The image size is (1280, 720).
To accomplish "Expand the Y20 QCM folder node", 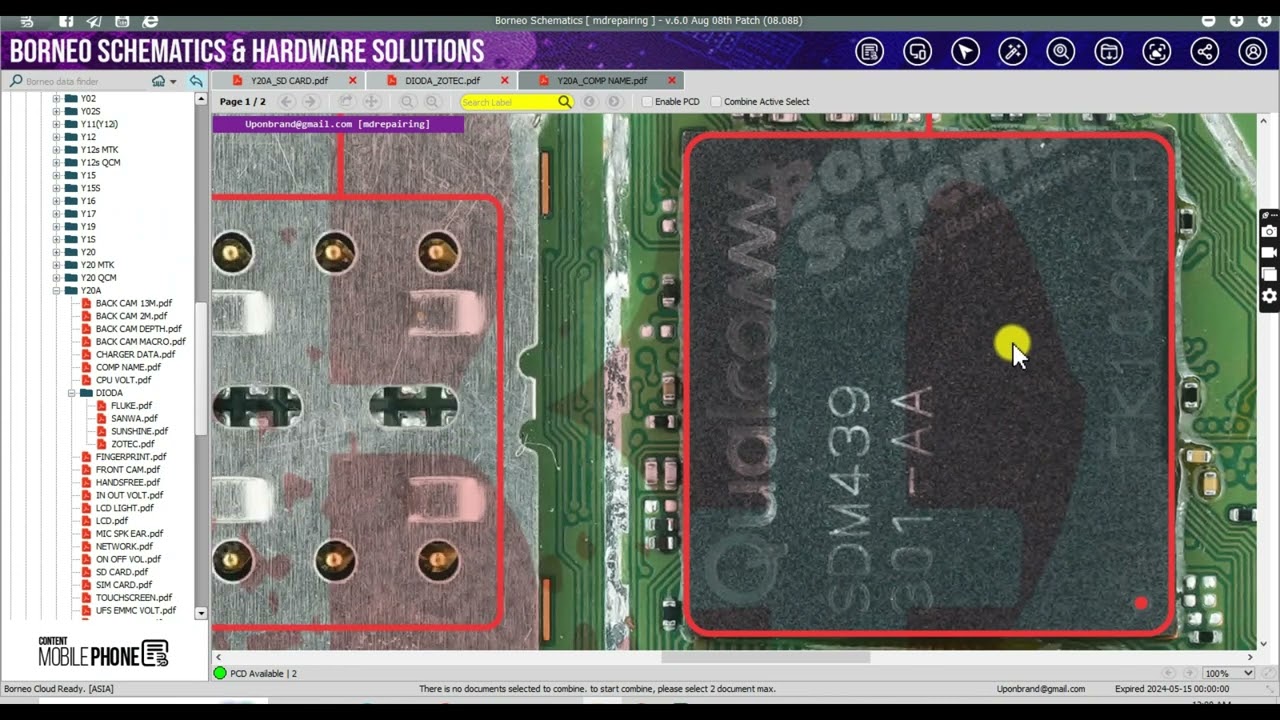I will coord(56,278).
